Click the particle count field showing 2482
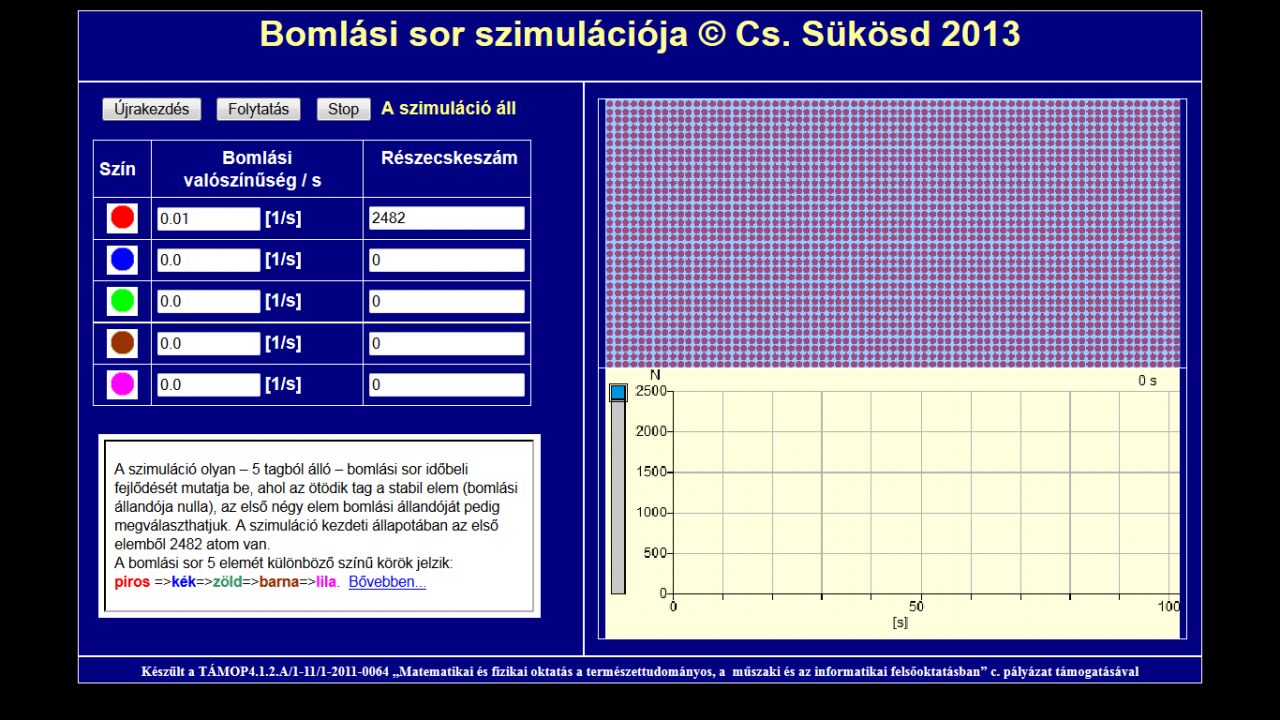The width and height of the screenshot is (1280, 720). coord(445,217)
